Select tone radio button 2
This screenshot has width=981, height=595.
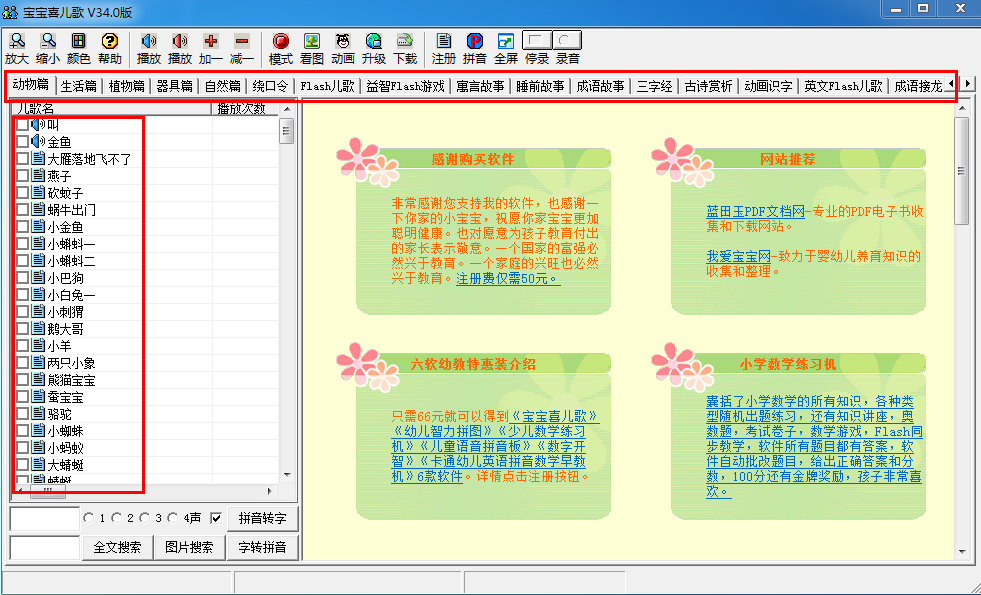[x=117, y=518]
